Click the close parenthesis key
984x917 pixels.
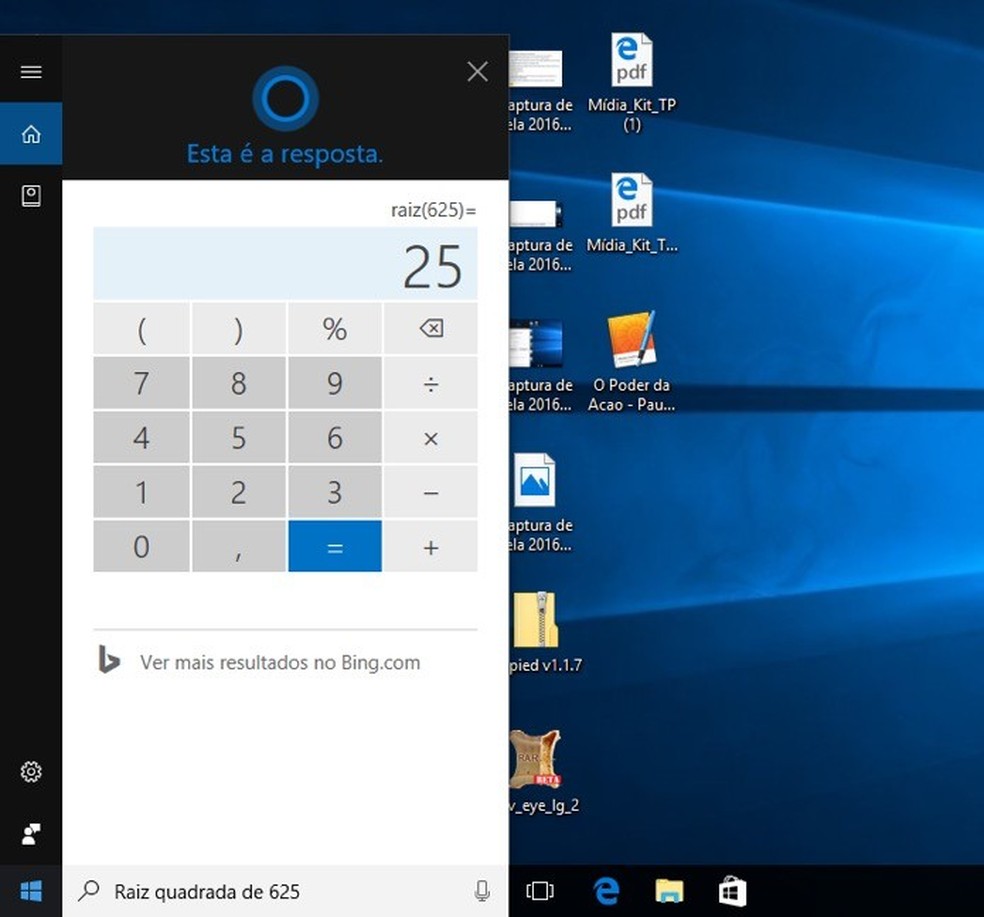[x=238, y=328]
